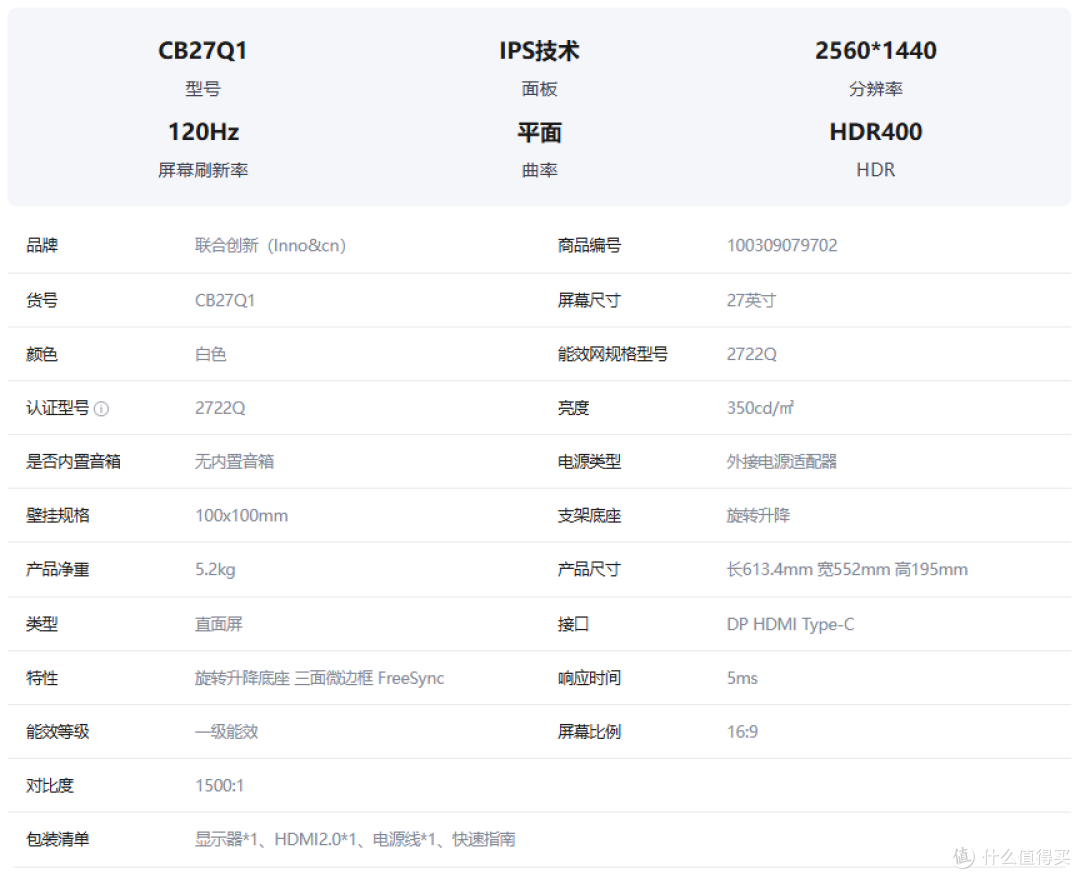Click the 接口 label
The image size is (1080, 879).
(x=573, y=624)
